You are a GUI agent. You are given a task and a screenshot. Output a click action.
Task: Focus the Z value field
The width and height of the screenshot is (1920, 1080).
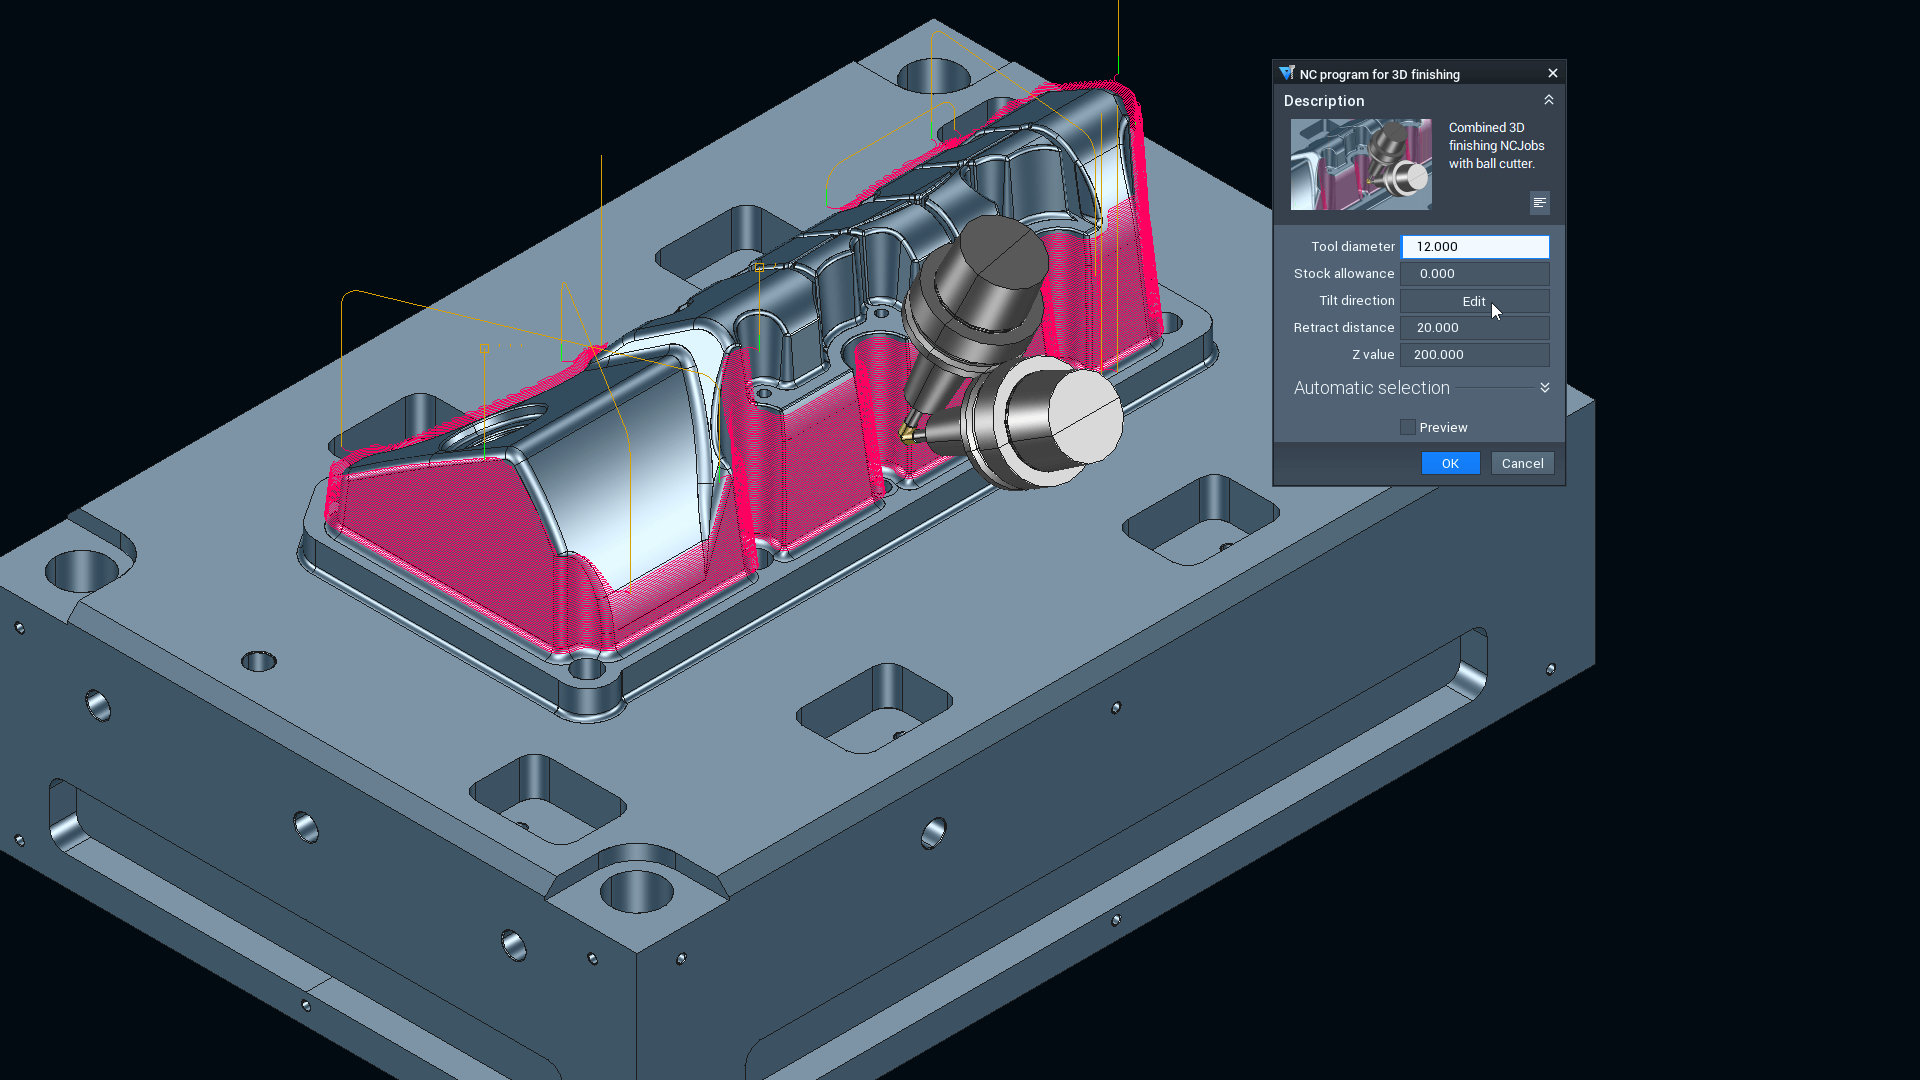pos(1474,355)
